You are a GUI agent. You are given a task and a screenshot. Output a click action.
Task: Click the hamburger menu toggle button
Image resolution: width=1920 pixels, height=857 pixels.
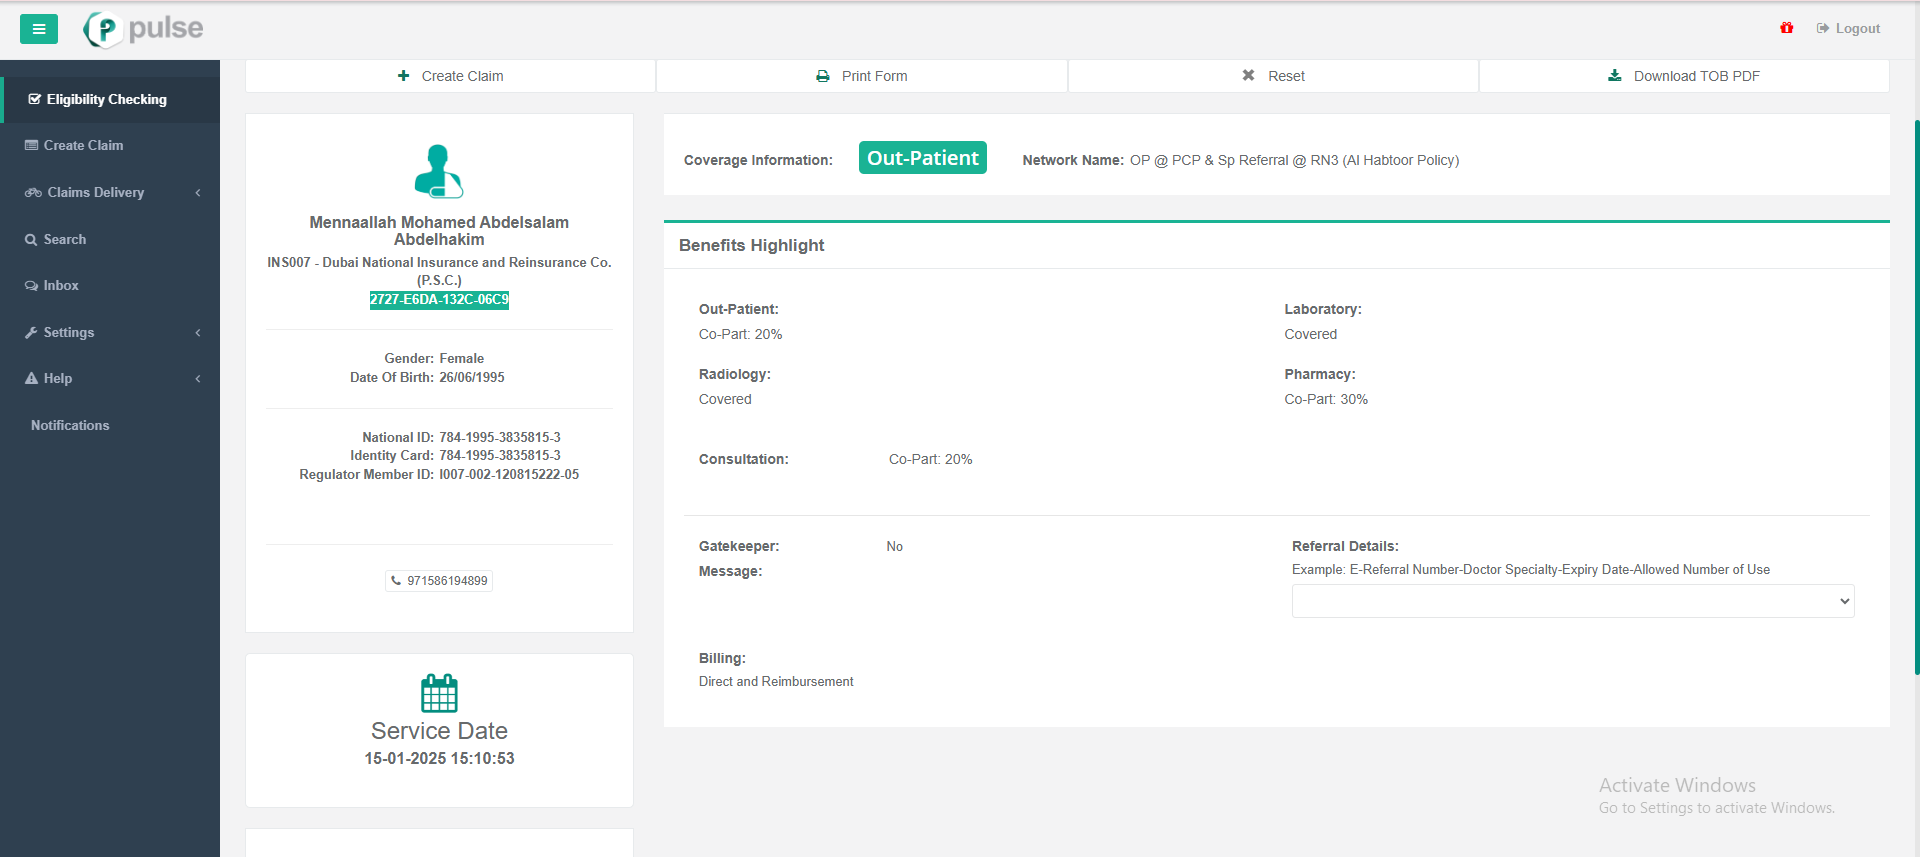pos(39,29)
